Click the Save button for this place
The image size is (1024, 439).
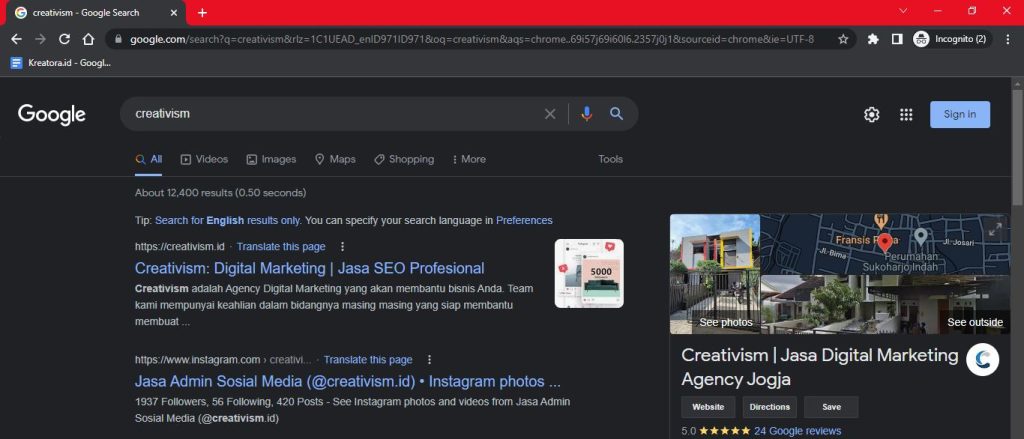pyautogui.click(x=831, y=407)
